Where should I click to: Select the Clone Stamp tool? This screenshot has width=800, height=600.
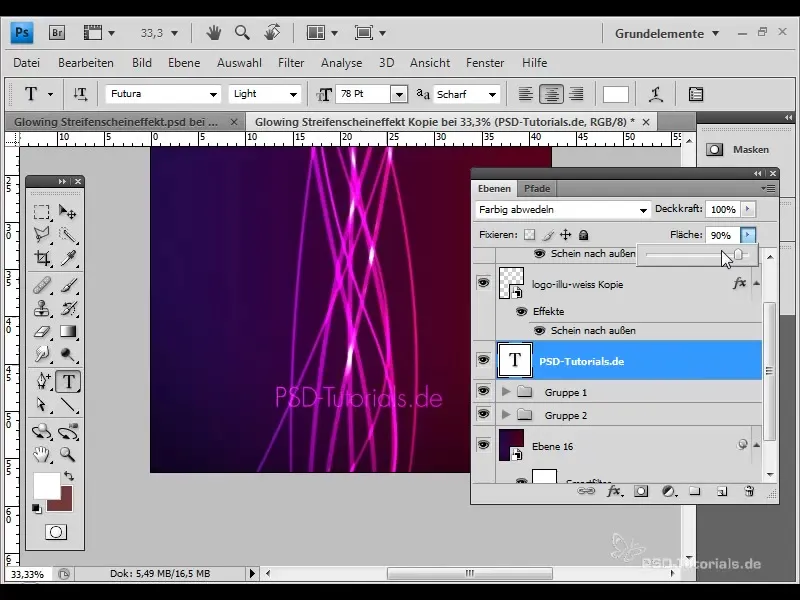(x=42, y=308)
